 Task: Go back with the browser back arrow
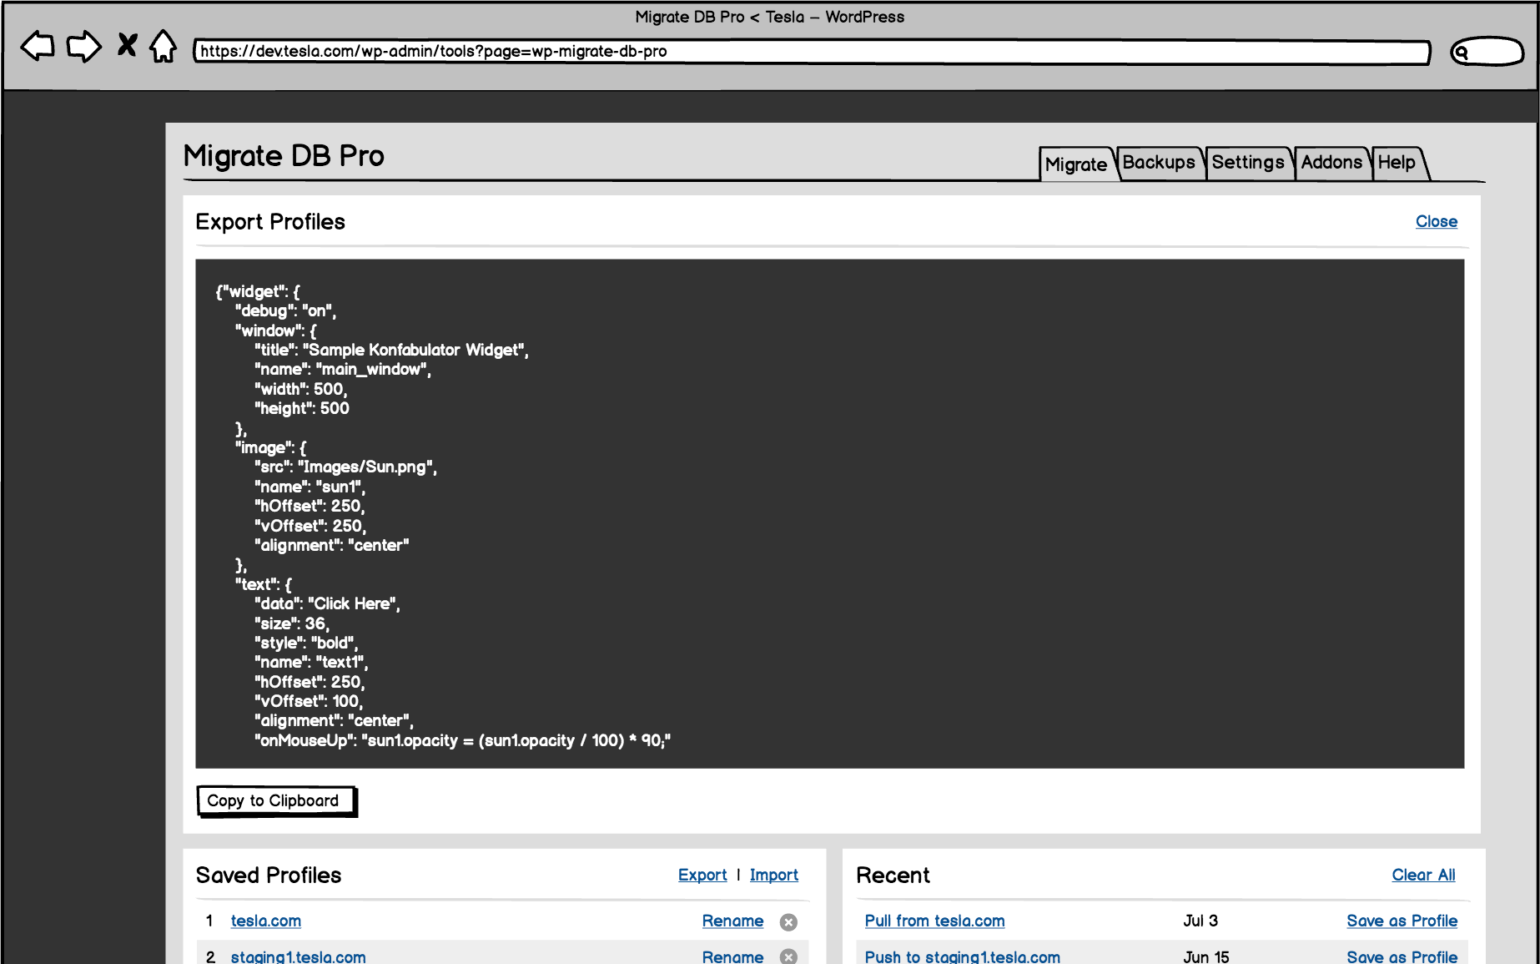tap(38, 46)
